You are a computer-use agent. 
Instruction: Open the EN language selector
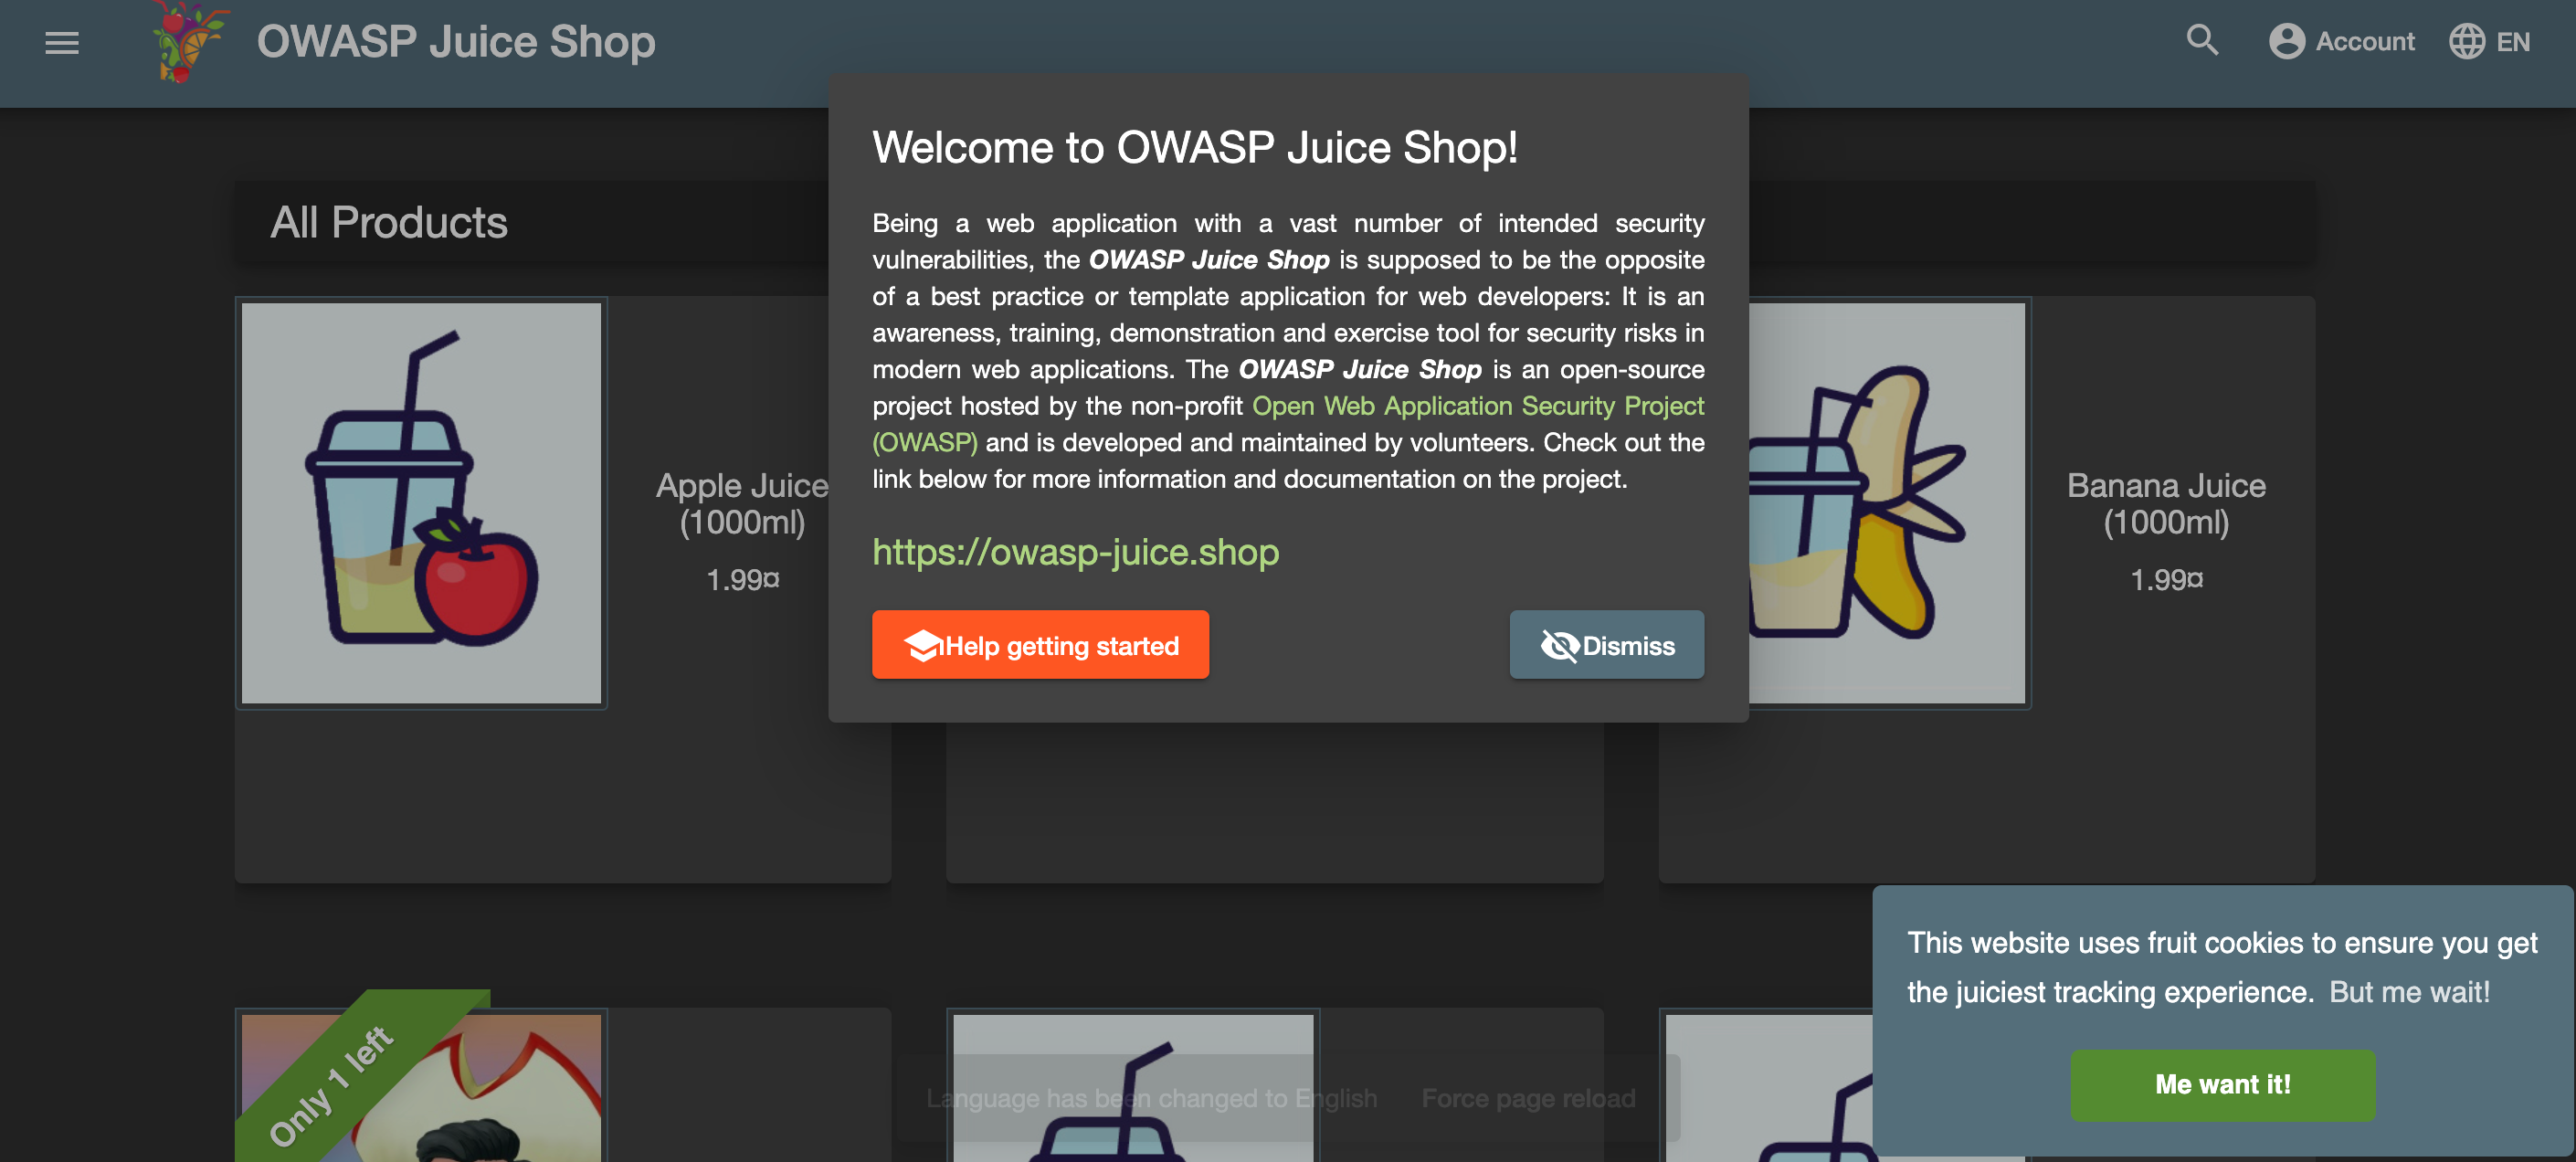pyautogui.click(x=2490, y=42)
